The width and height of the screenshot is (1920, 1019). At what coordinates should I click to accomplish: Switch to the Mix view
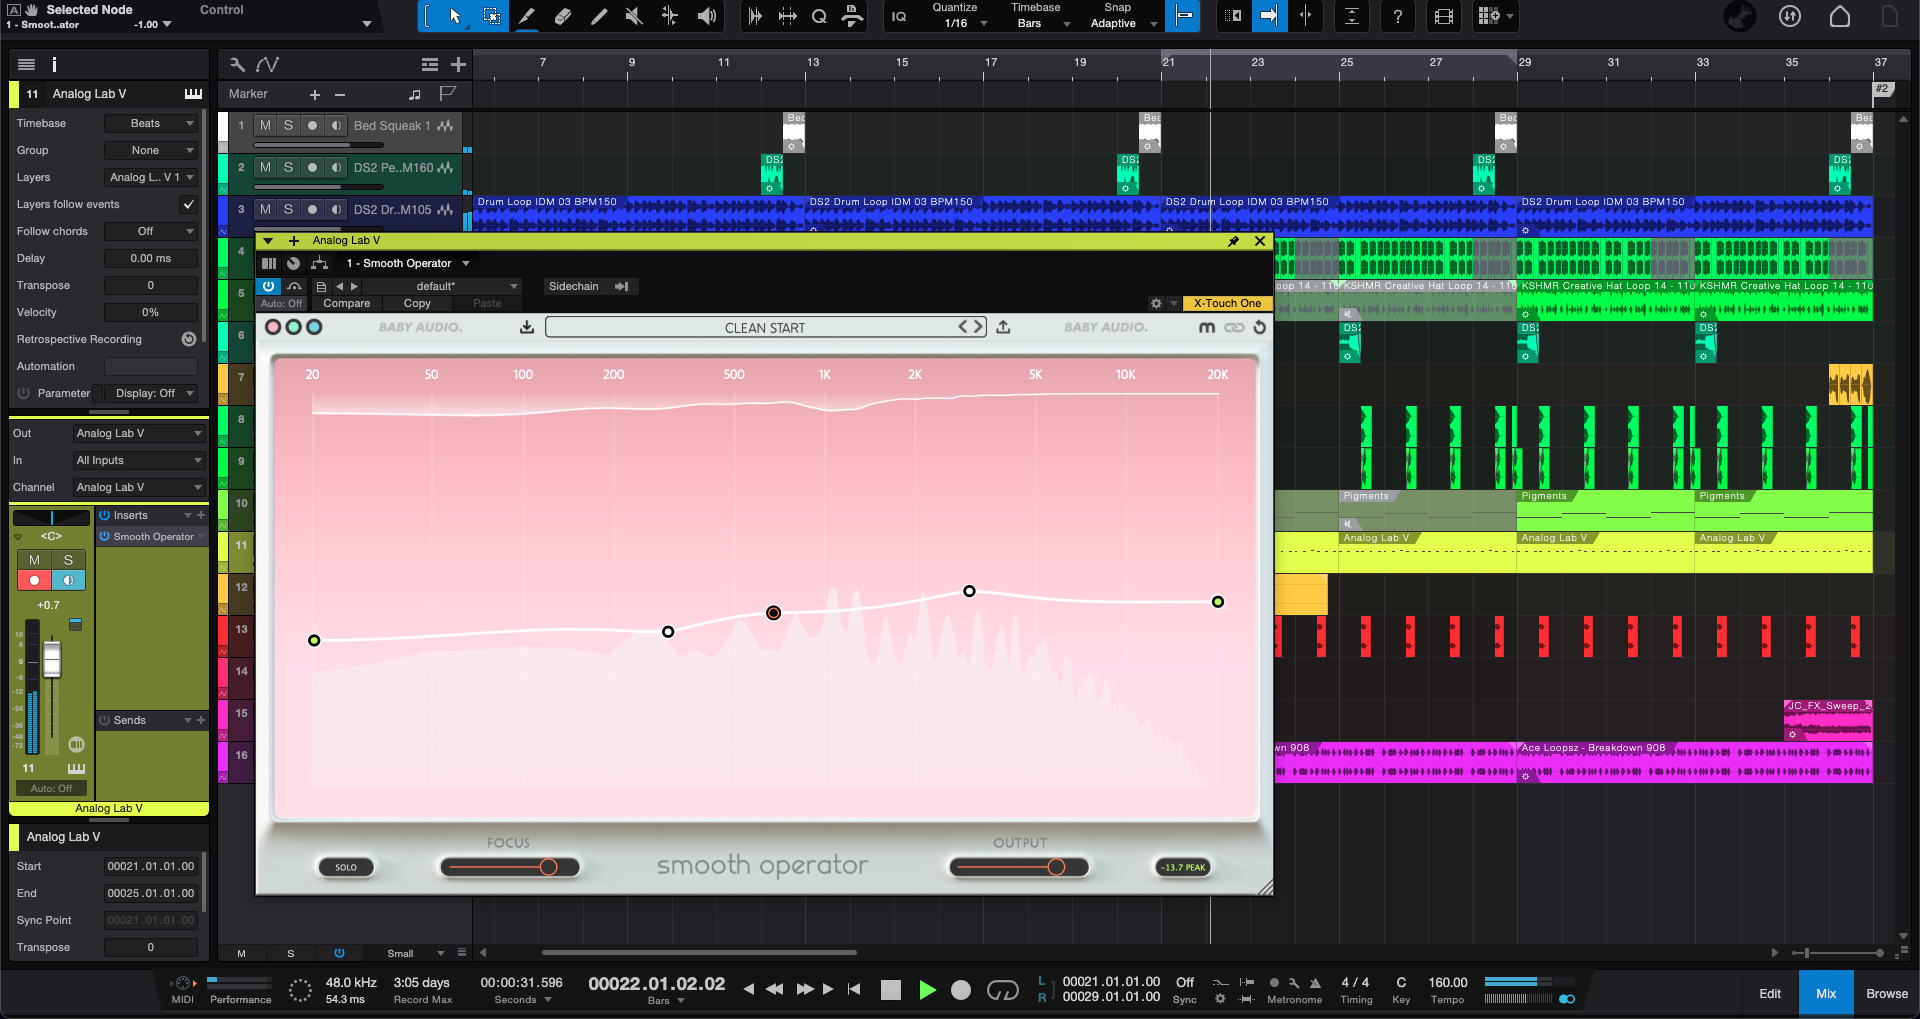(x=1826, y=993)
